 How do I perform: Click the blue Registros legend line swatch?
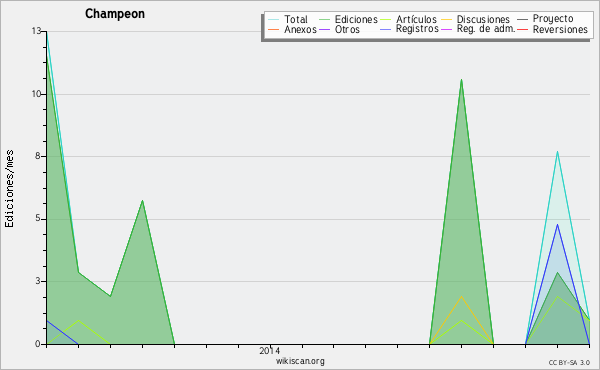pyautogui.click(x=385, y=29)
